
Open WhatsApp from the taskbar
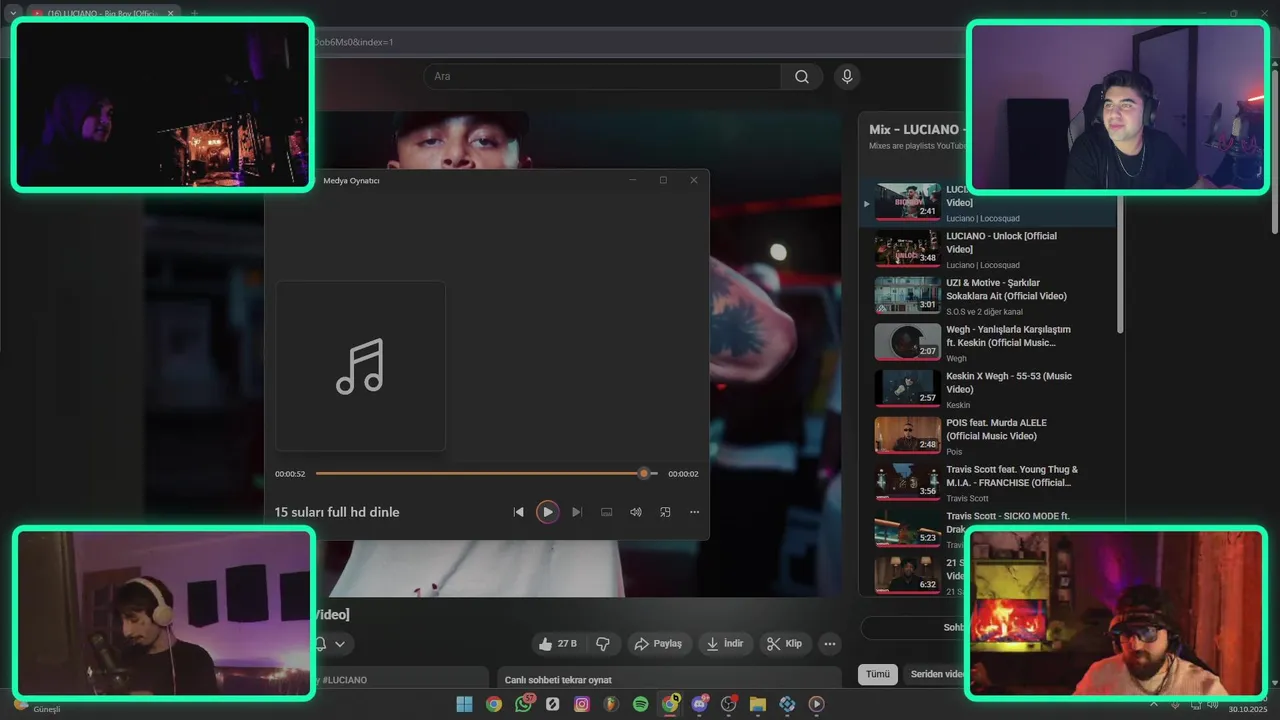(524, 704)
